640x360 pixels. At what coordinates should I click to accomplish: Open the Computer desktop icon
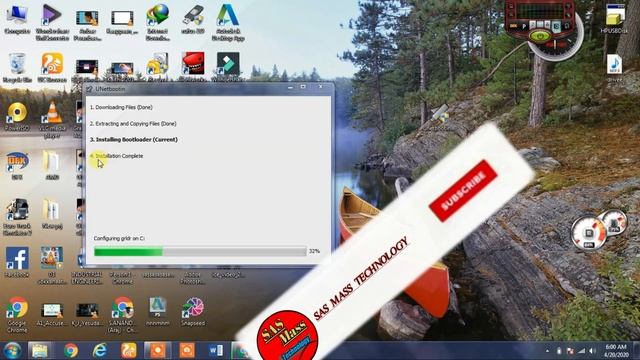pyautogui.click(x=17, y=19)
